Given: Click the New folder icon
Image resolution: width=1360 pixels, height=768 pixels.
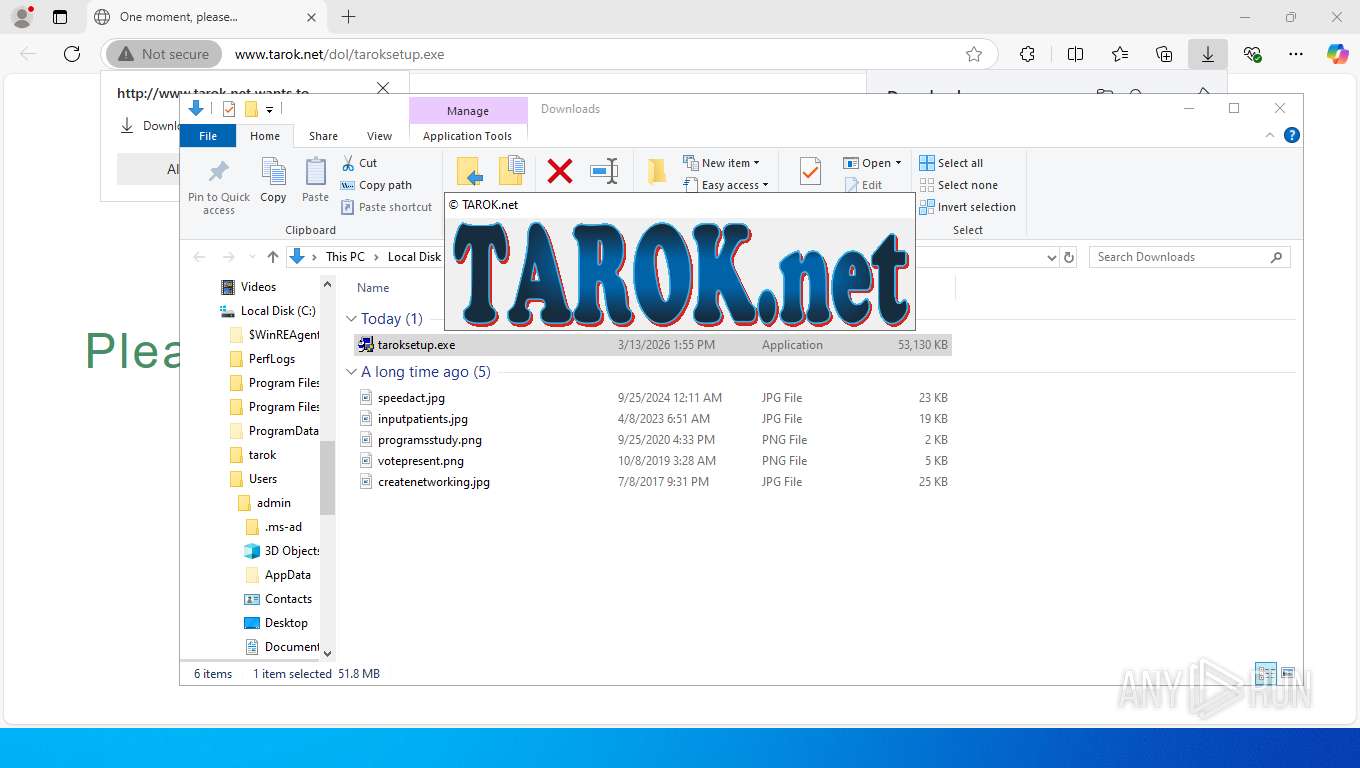Looking at the screenshot, I should [x=657, y=171].
